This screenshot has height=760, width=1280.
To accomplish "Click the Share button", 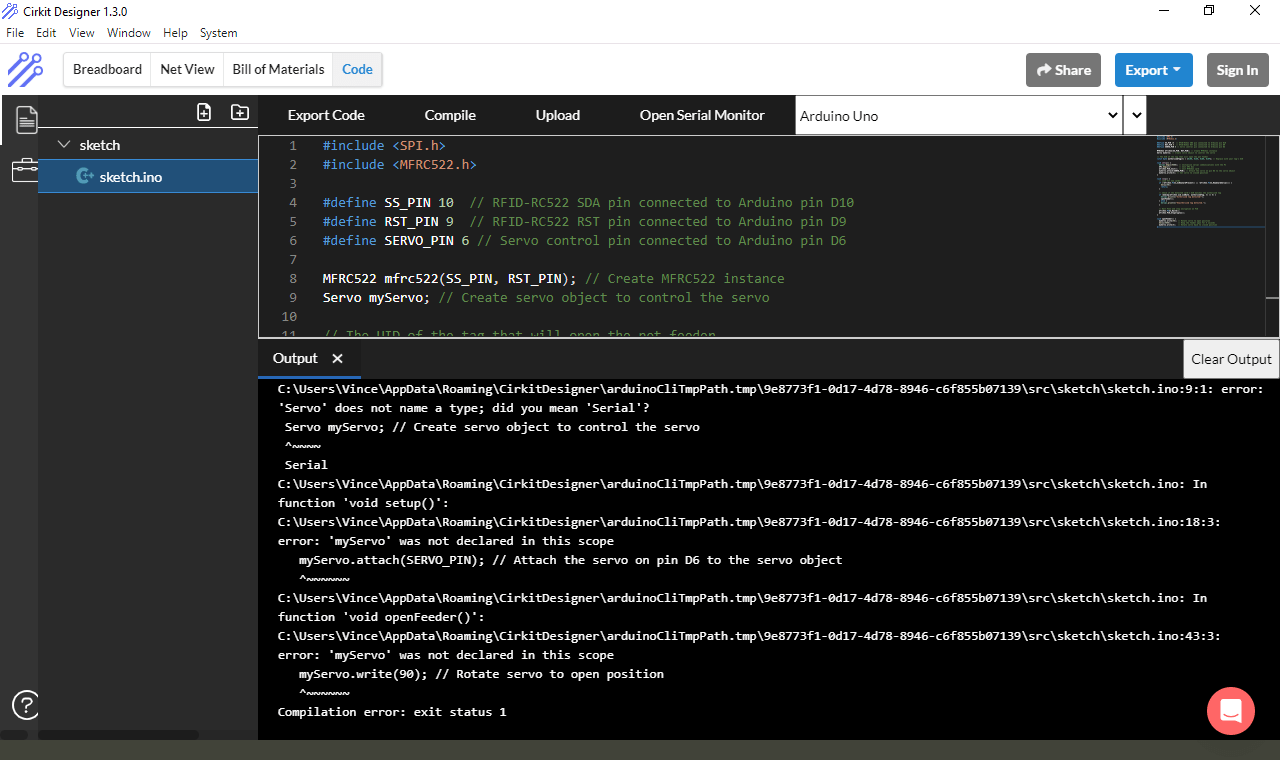I will [1063, 70].
